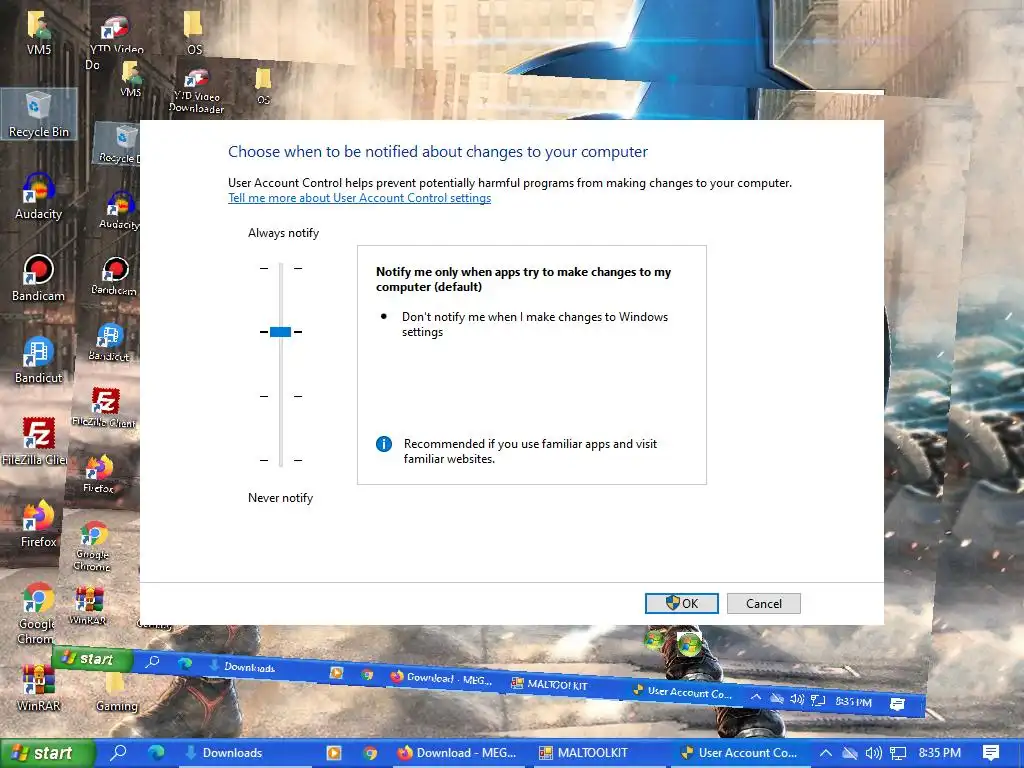Open Chrome icon on the bottom taskbar
This screenshot has height=768, width=1024.
tap(370, 753)
